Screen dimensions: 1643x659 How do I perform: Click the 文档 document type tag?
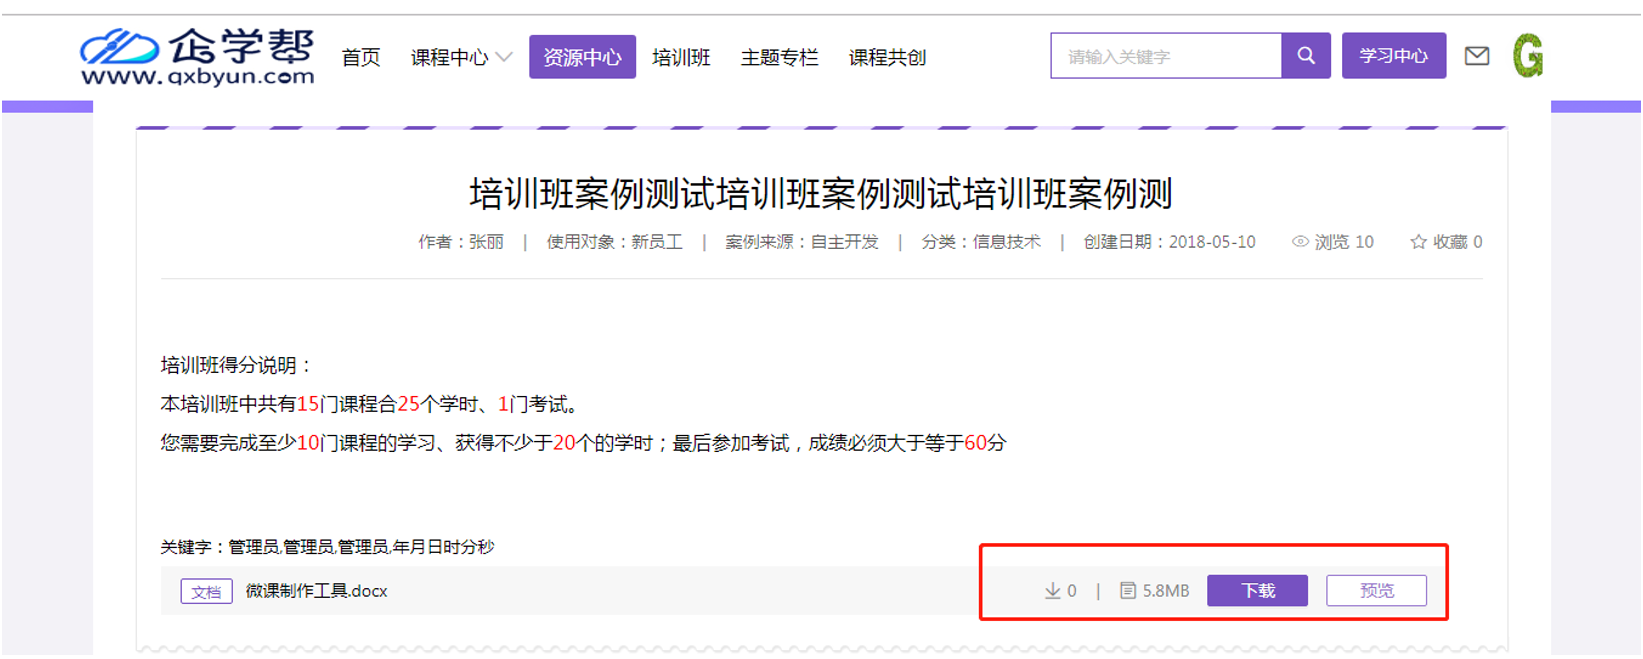206,592
